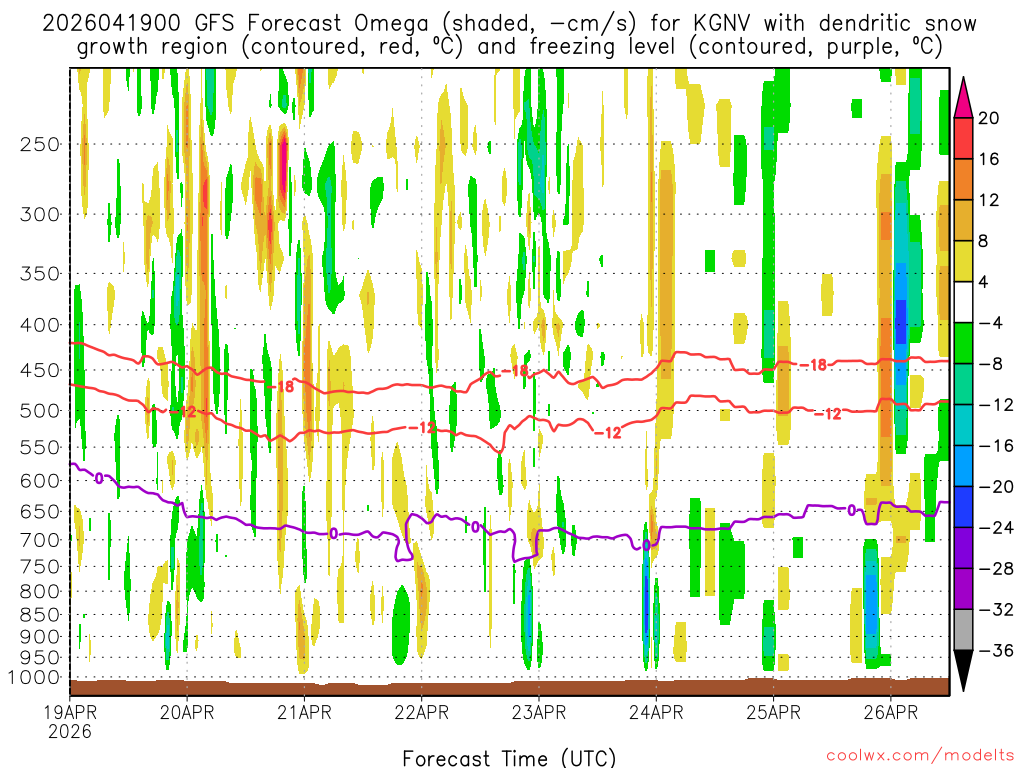Click the pink upper arrow of color bar

963,98
